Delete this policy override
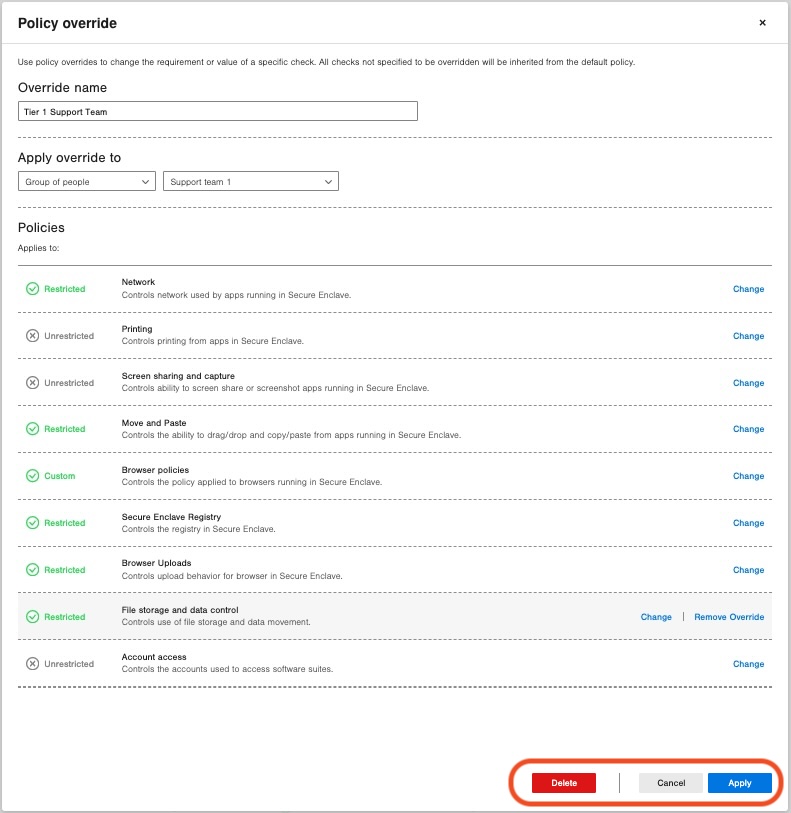 tap(563, 783)
